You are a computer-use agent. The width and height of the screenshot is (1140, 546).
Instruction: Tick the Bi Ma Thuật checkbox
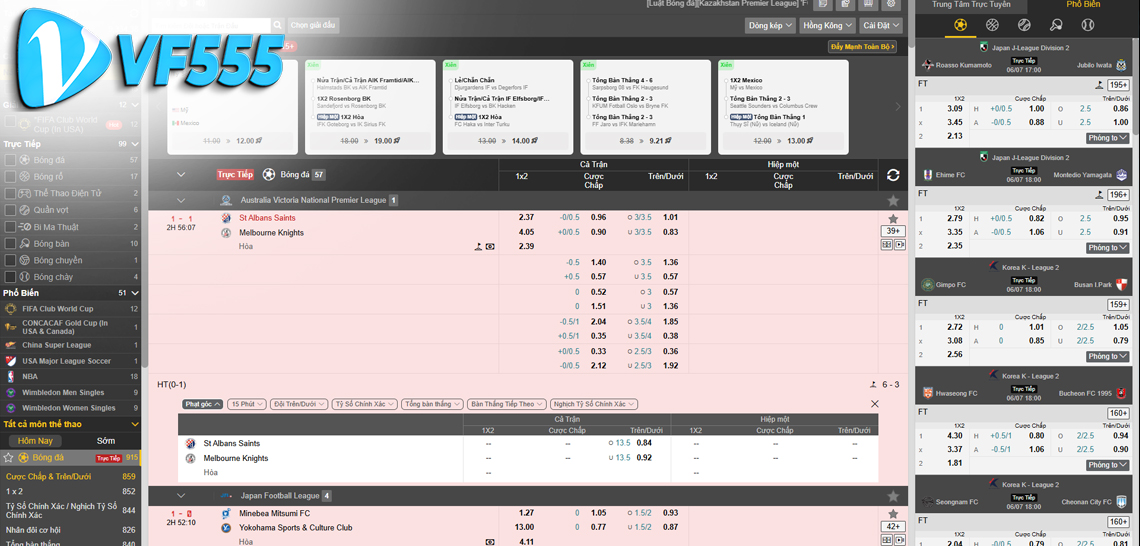[10, 227]
